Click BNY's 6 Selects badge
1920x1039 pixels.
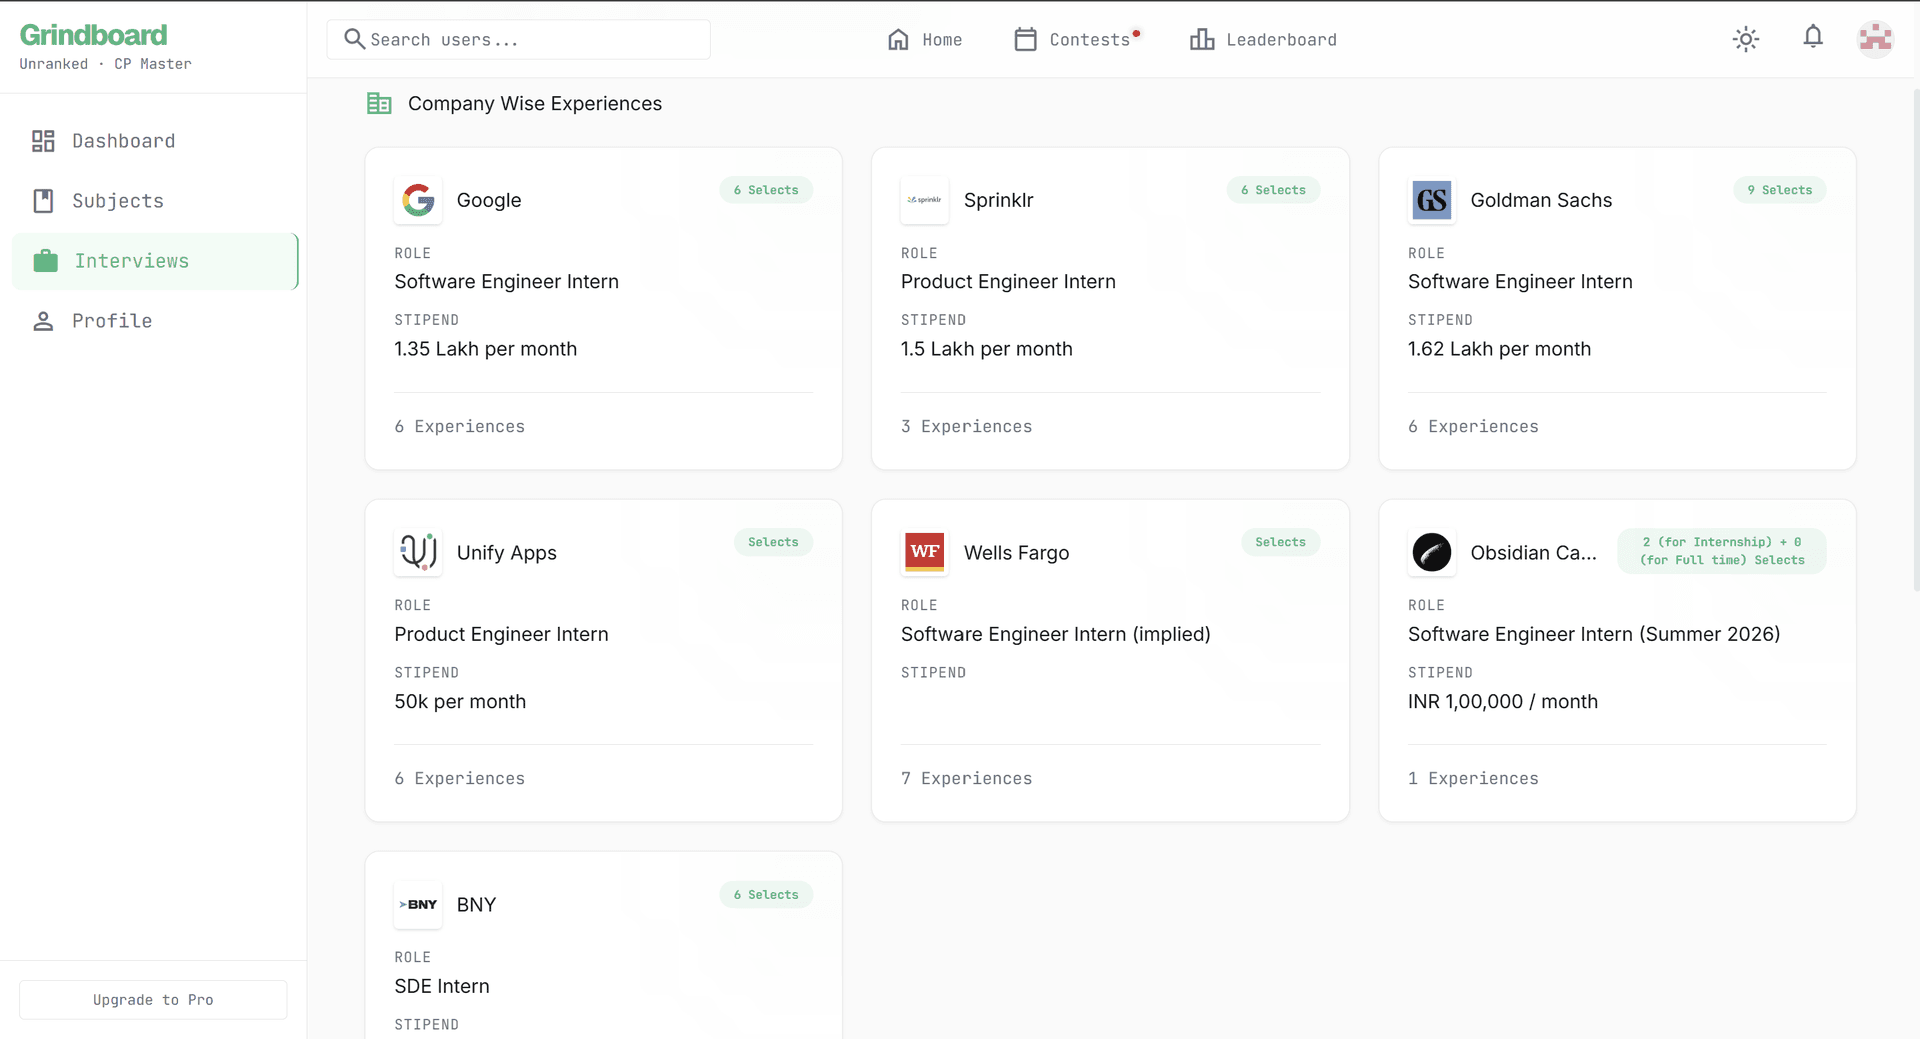click(766, 895)
